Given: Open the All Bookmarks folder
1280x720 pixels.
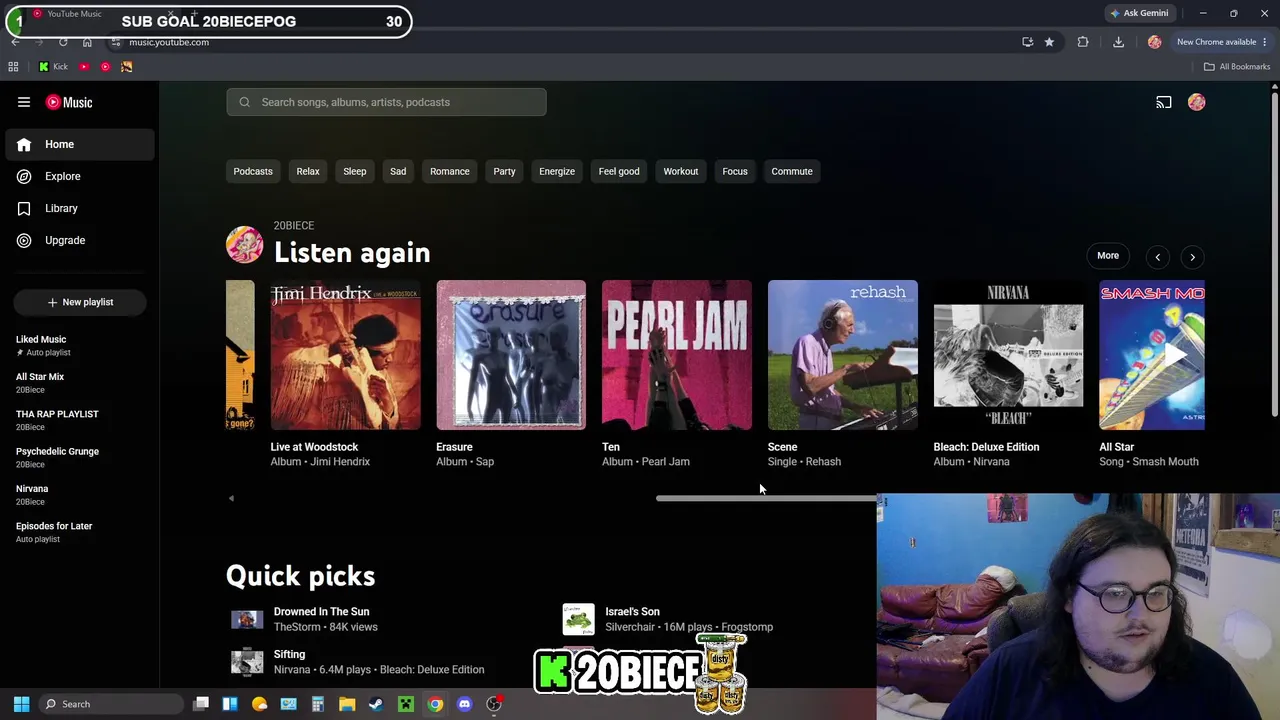Looking at the screenshot, I should (x=1237, y=67).
